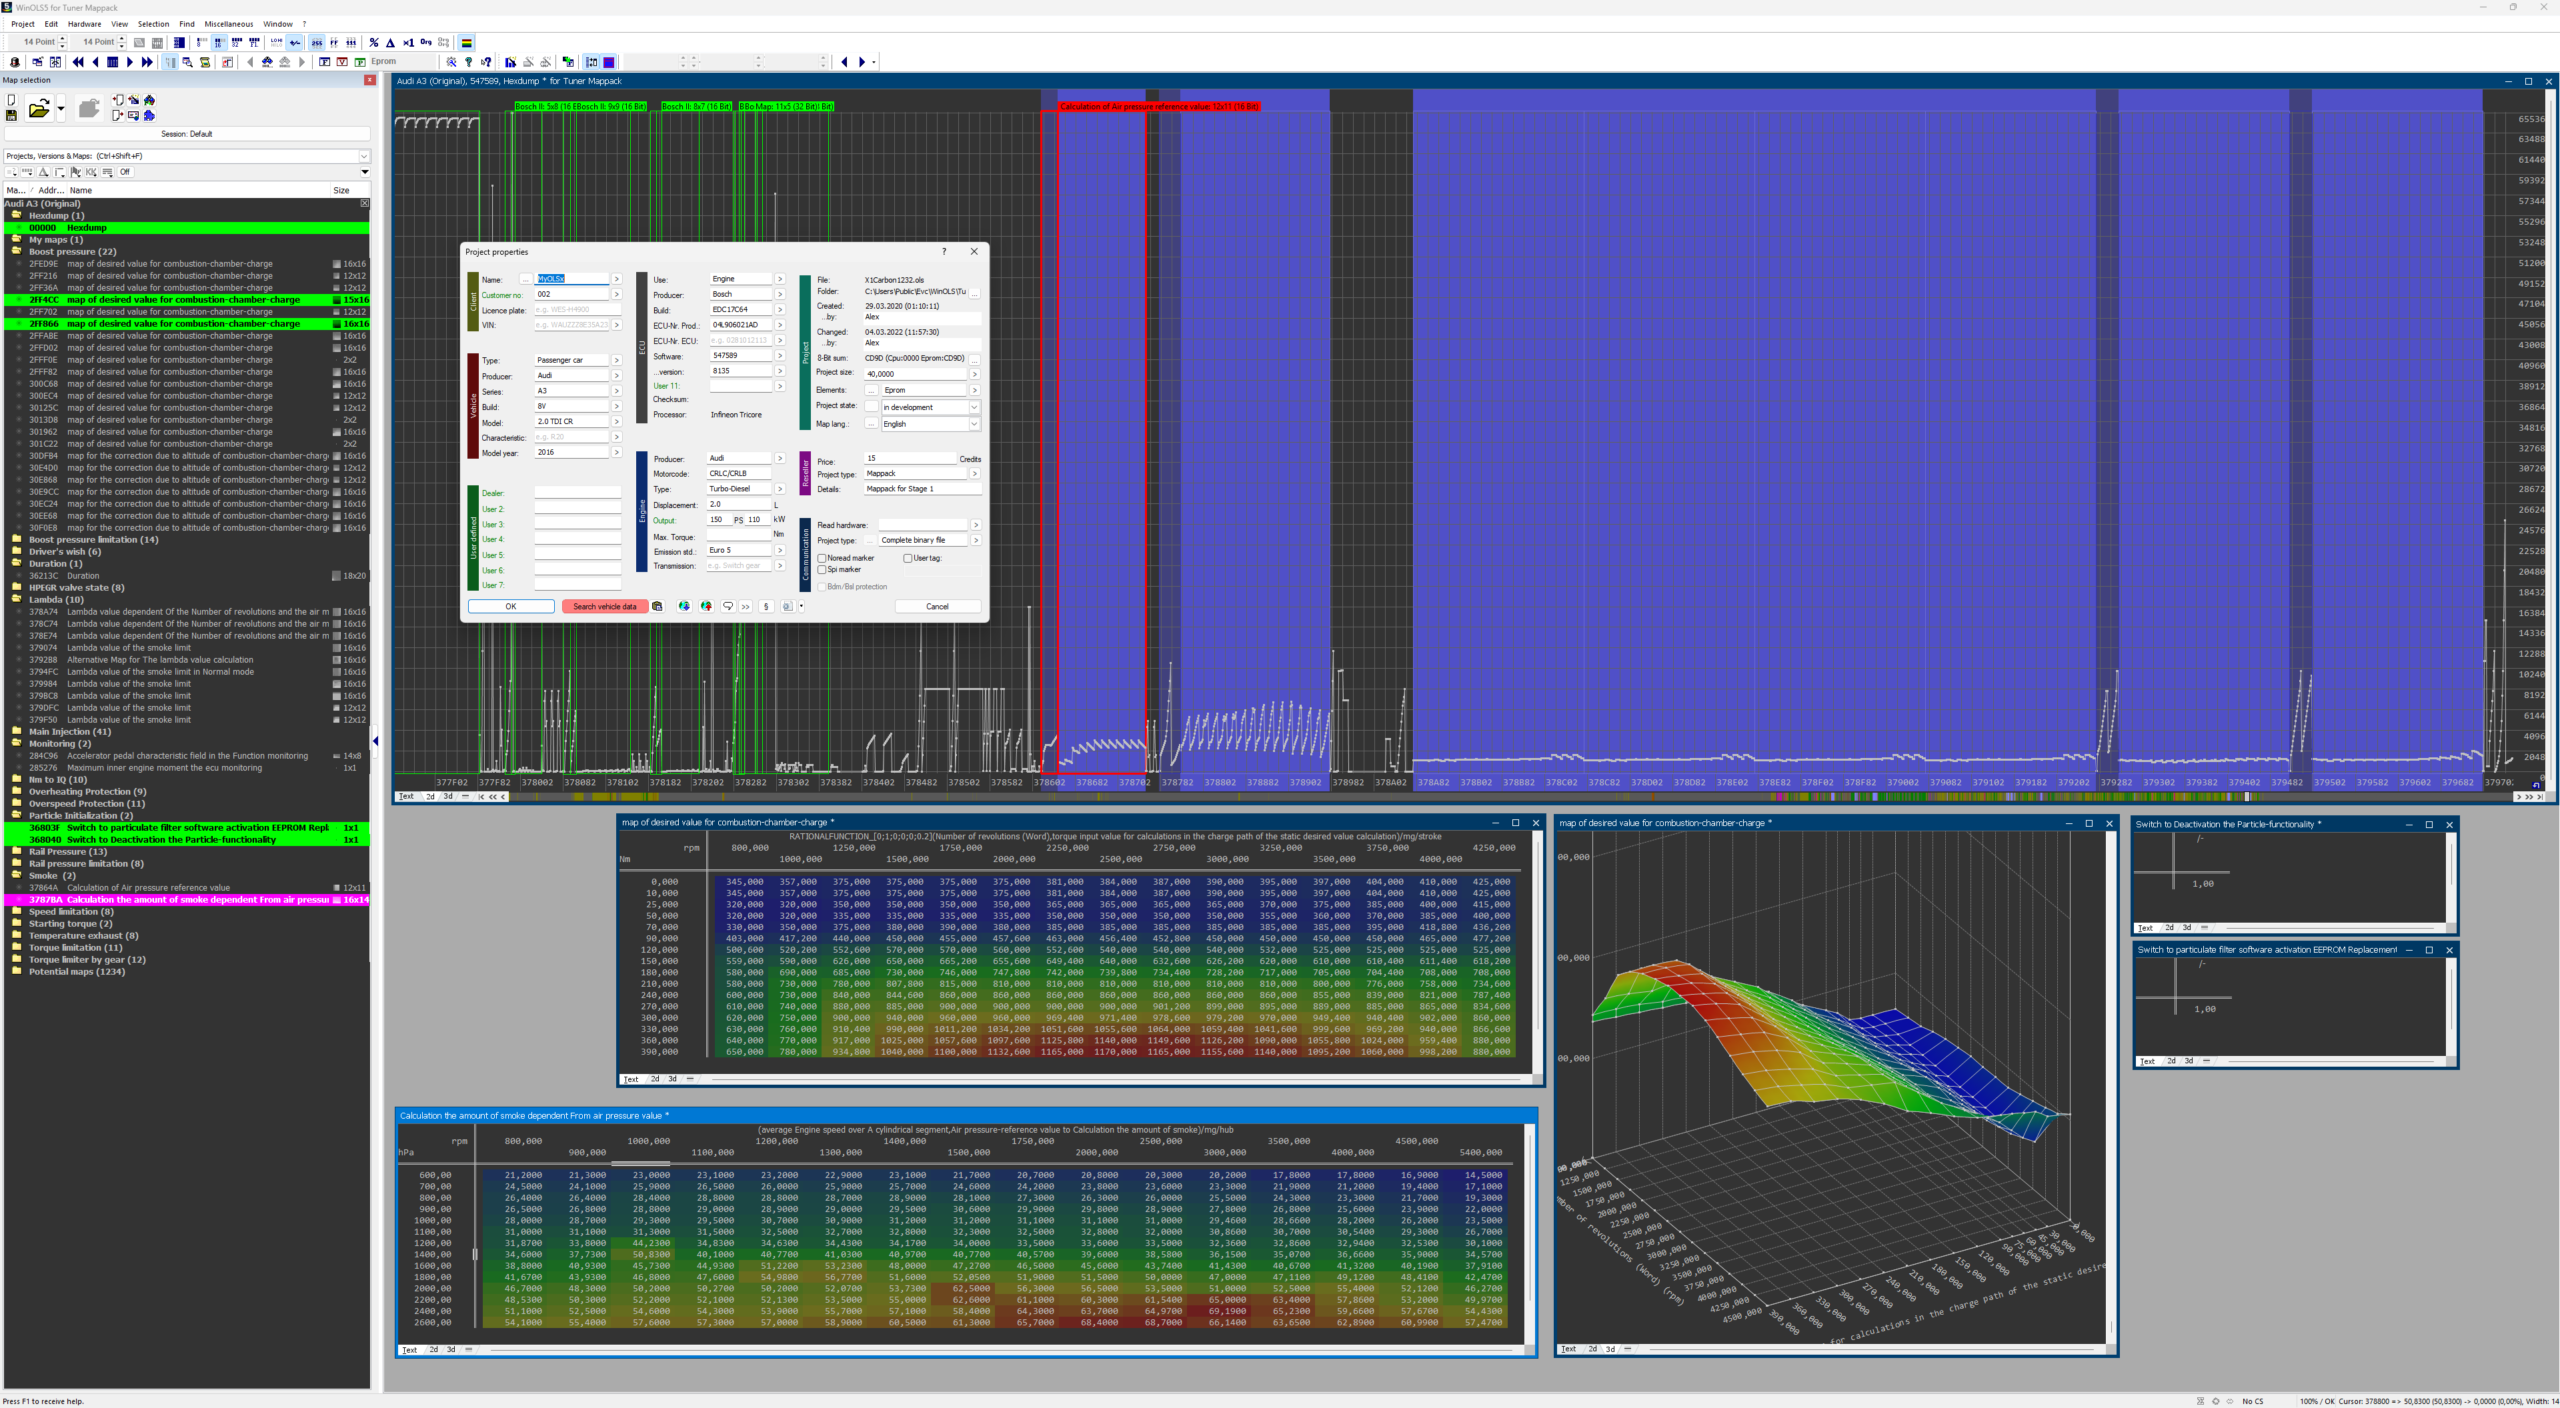The image size is (2560, 1408).
Task: Click the fast-forward double arrow toolbar icon
Action: (x=147, y=62)
